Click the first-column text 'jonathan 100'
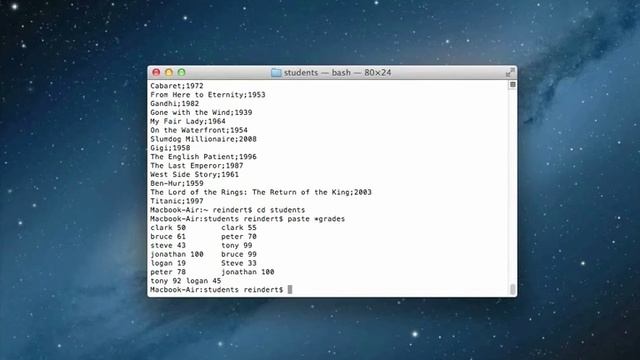The image size is (640, 360). point(177,254)
